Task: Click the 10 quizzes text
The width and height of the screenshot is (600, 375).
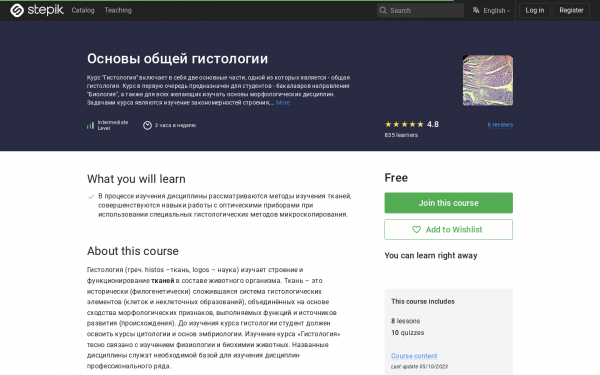Action: [408, 333]
